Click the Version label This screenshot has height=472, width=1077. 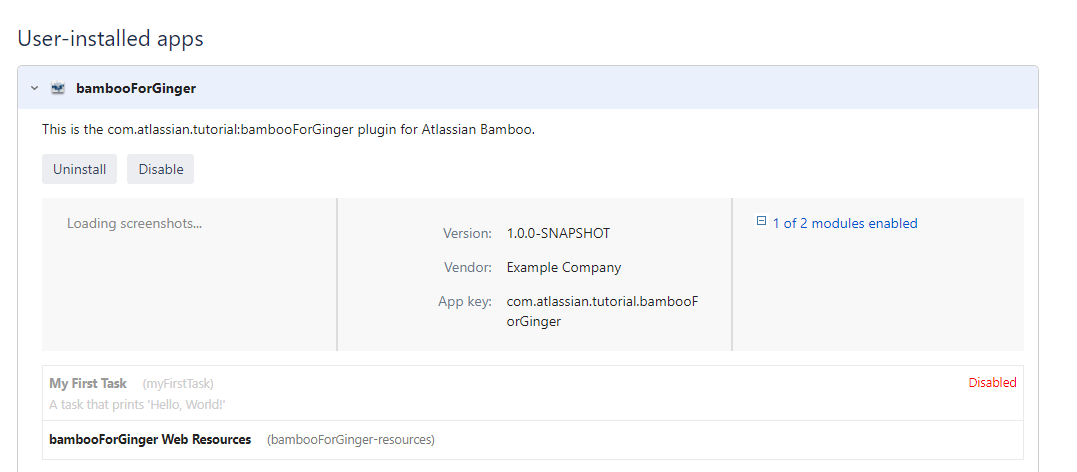pyautogui.click(x=467, y=233)
